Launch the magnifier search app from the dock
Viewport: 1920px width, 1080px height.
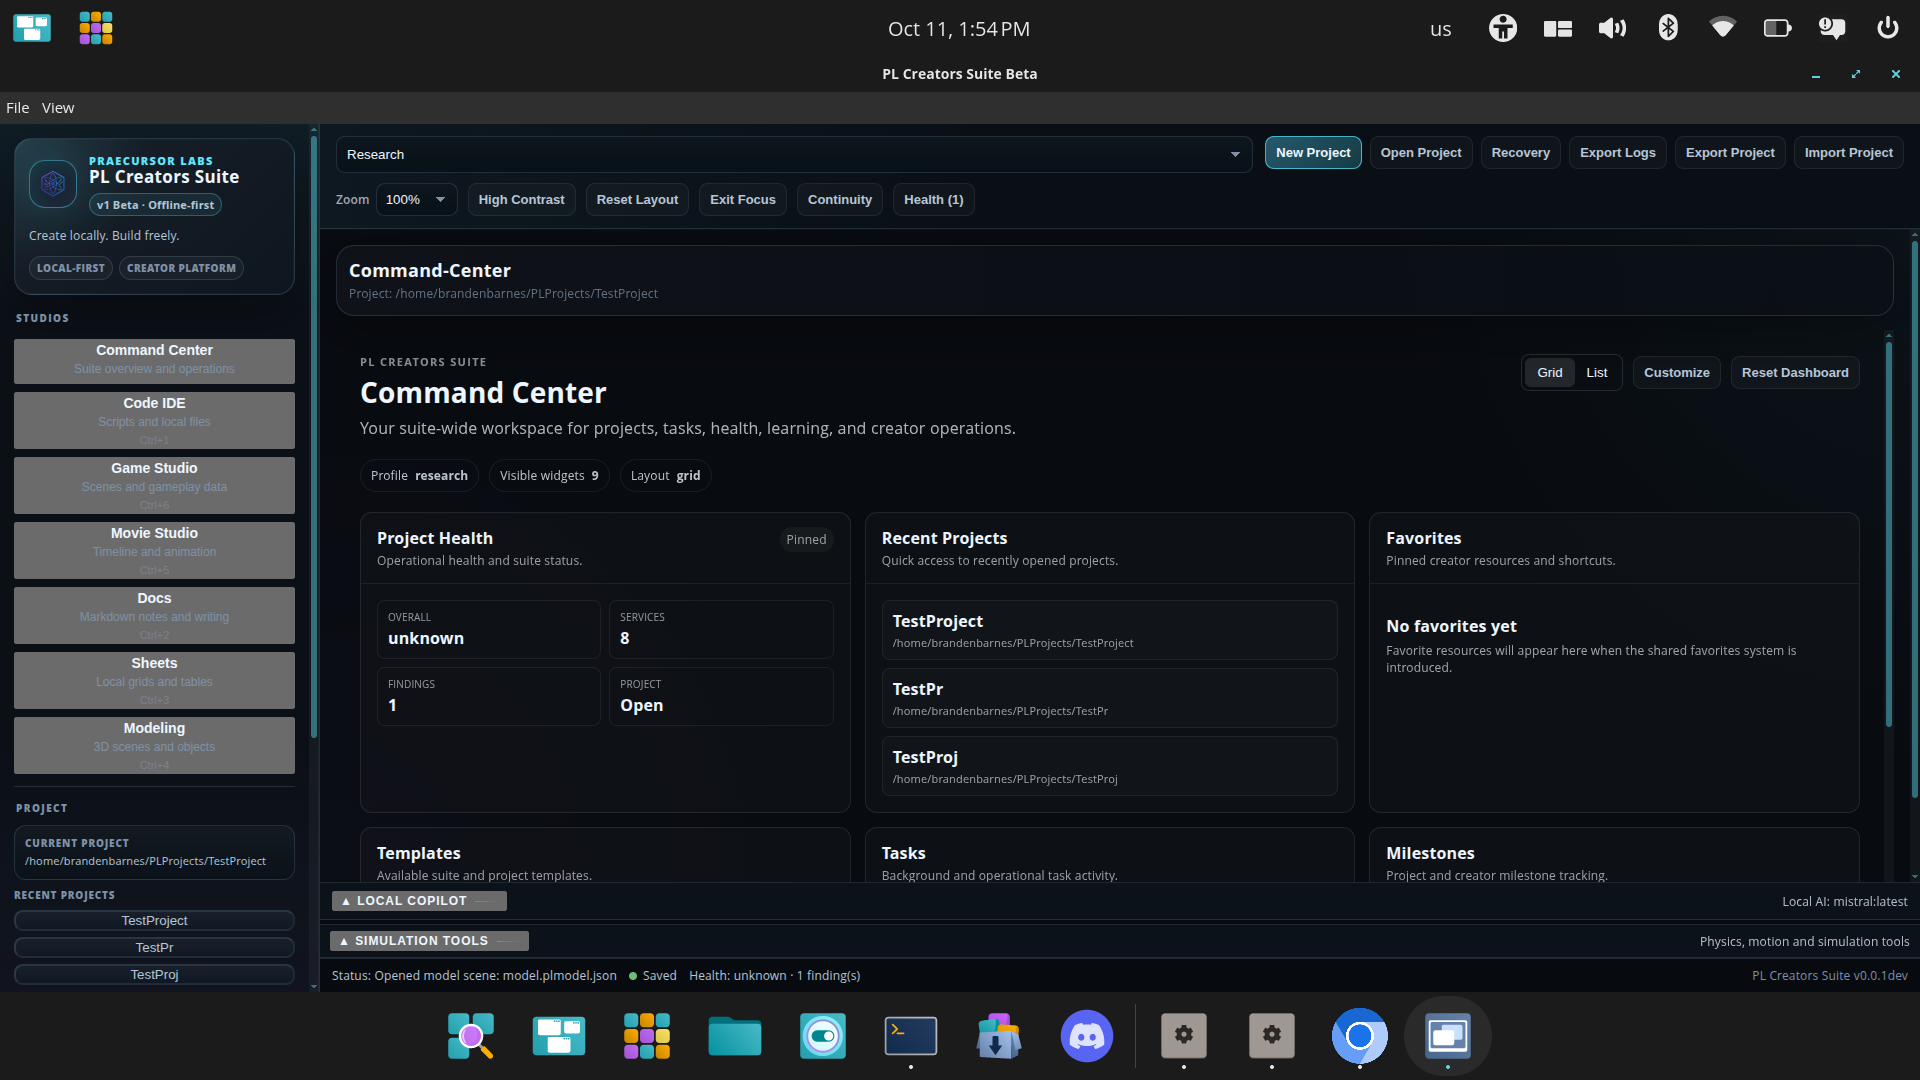pyautogui.click(x=471, y=1036)
